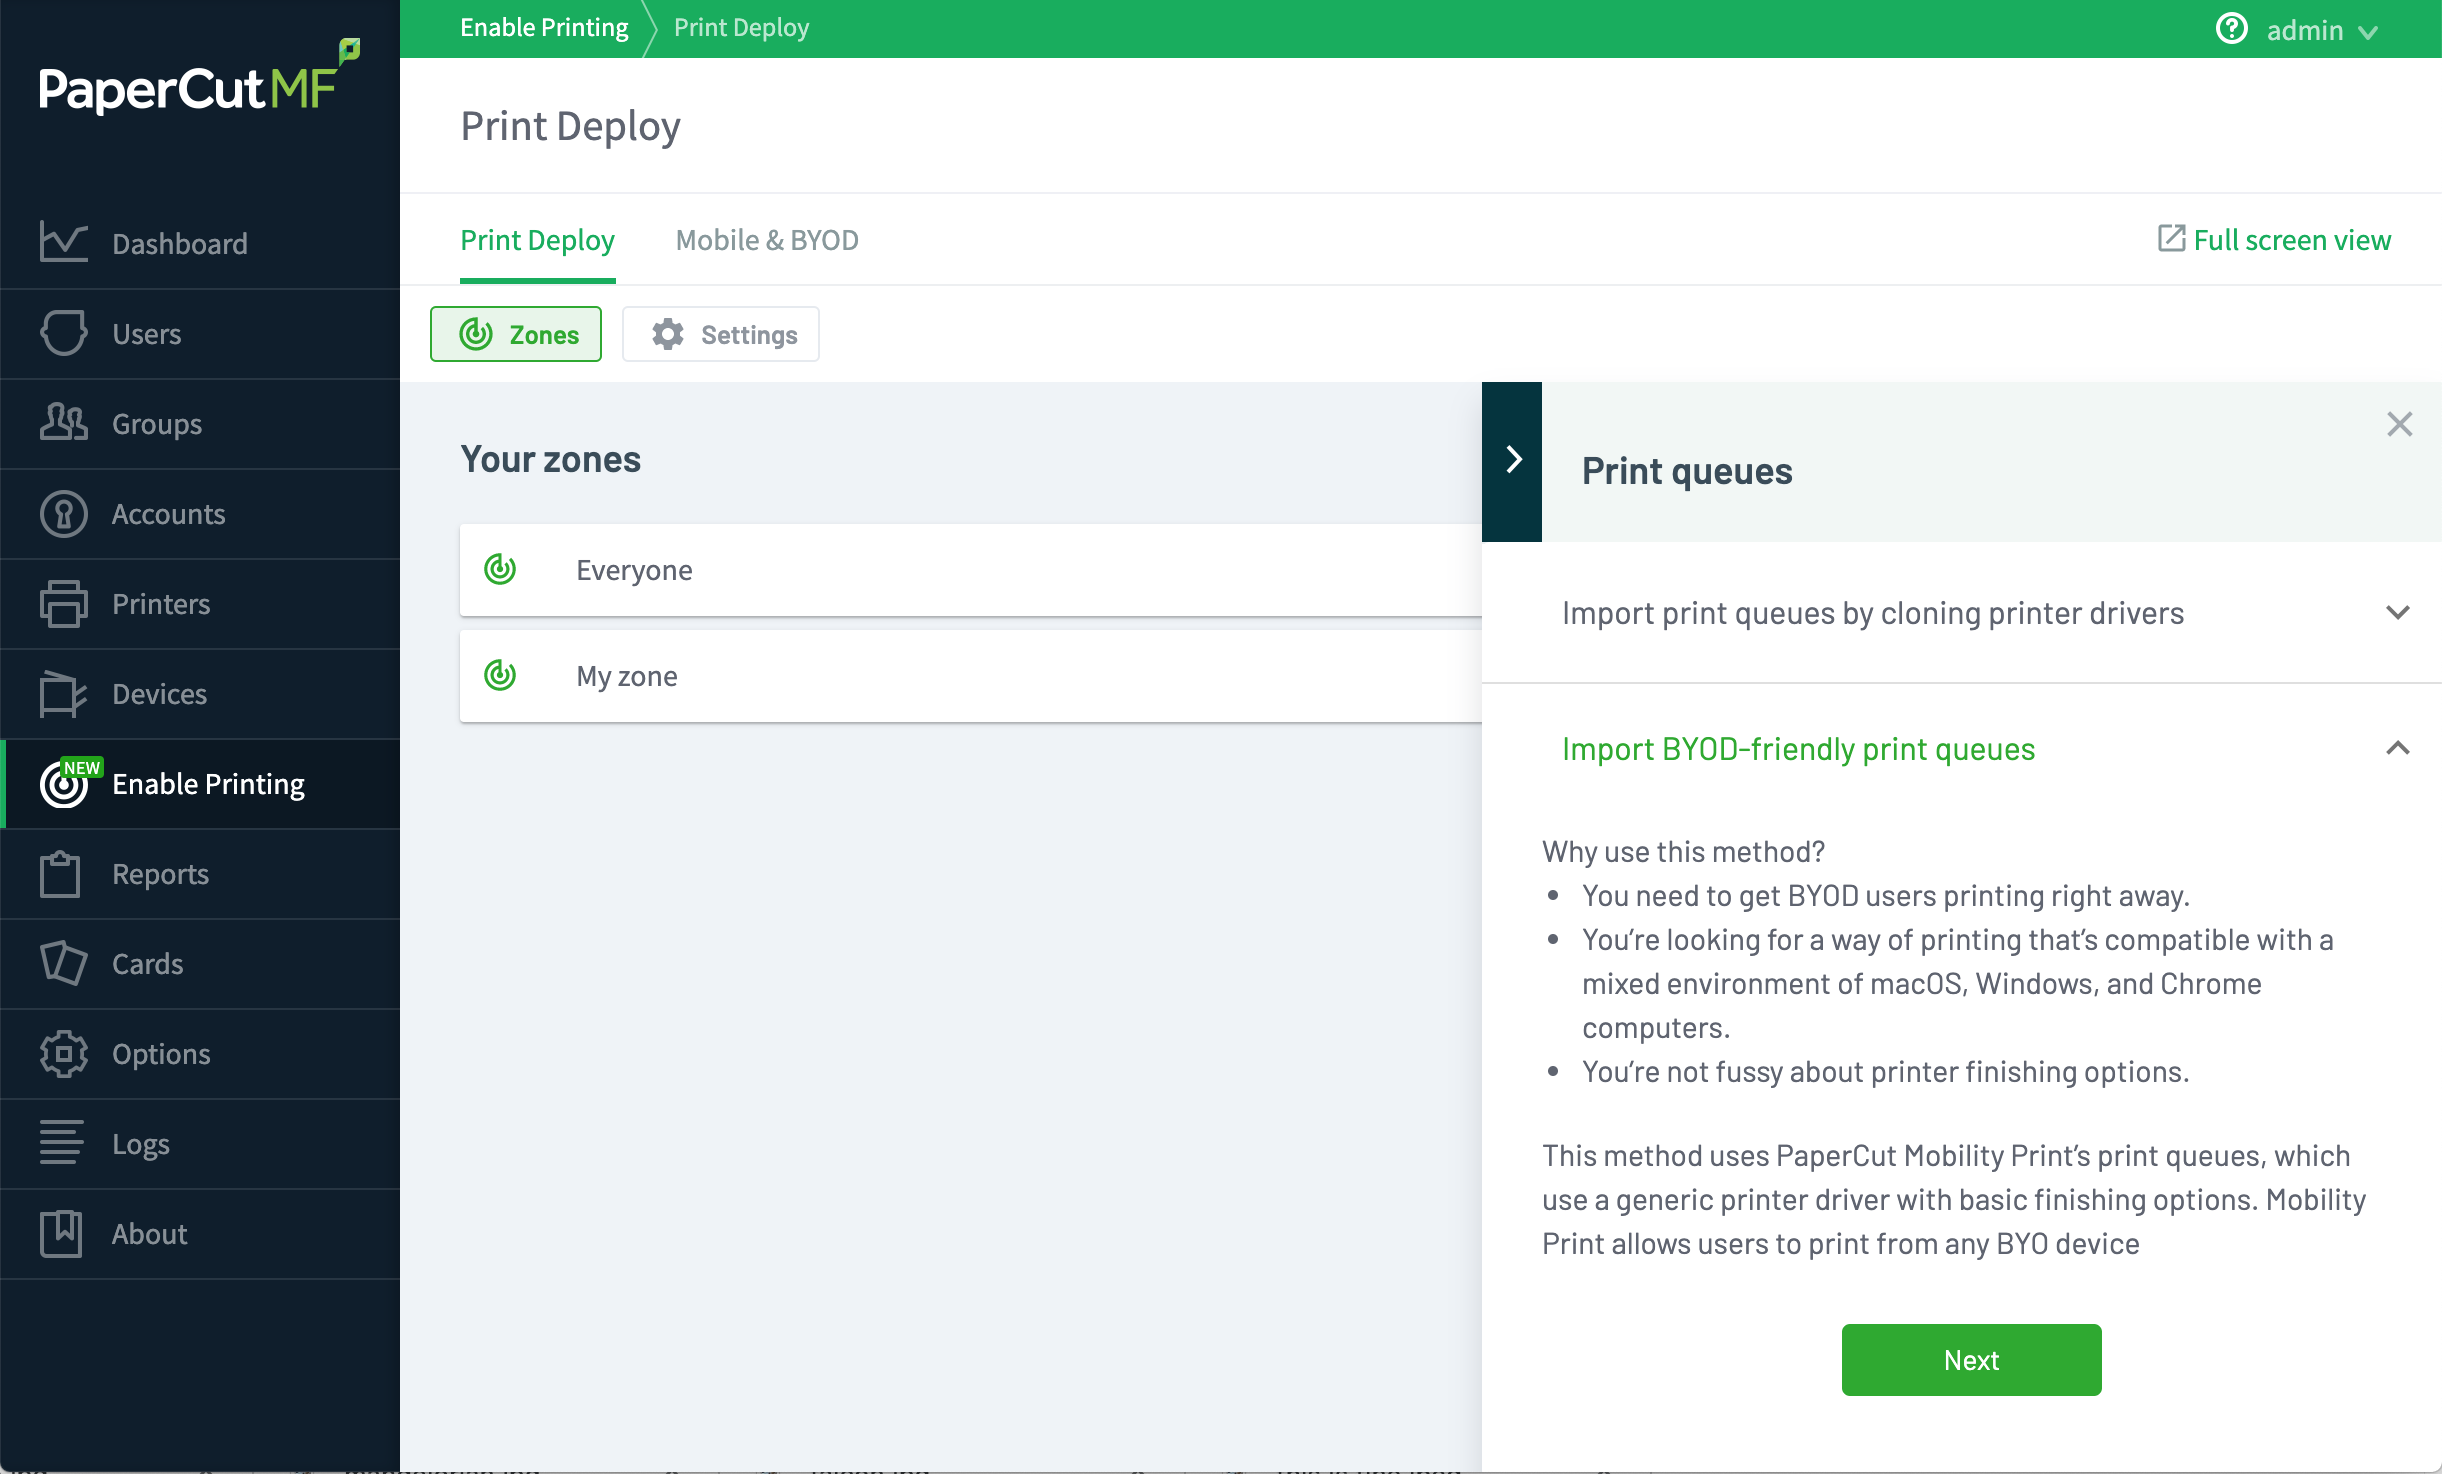Select Enable Printing in sidebar
Screen dimensions: 2442x1474
coord(200,783)
